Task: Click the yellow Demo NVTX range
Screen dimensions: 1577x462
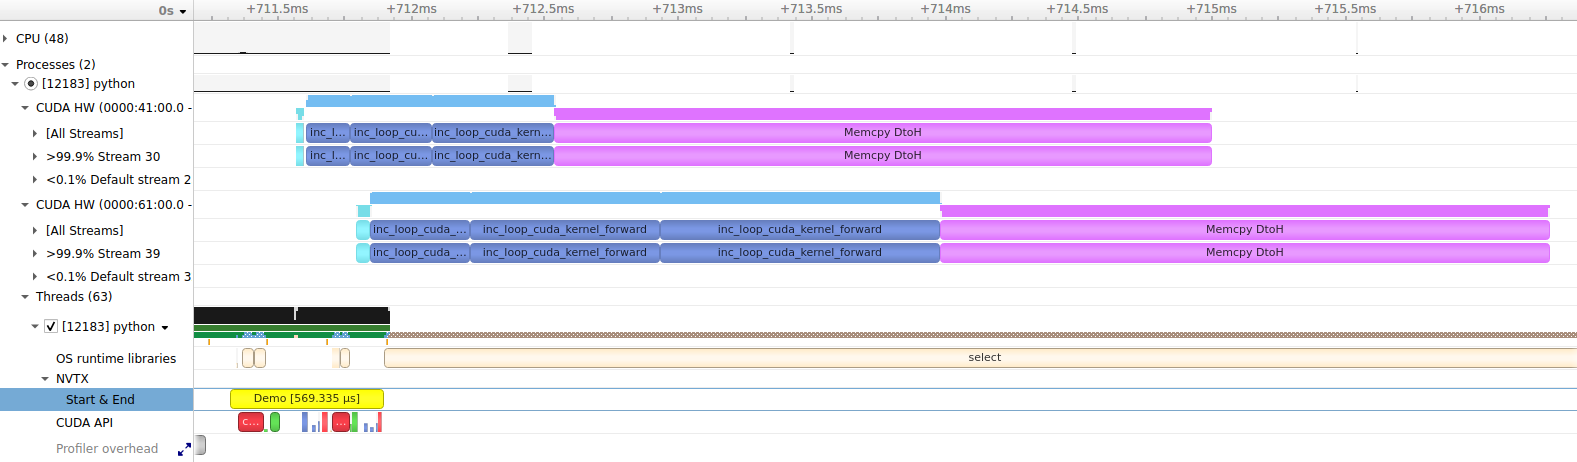Action: [306, 398]
